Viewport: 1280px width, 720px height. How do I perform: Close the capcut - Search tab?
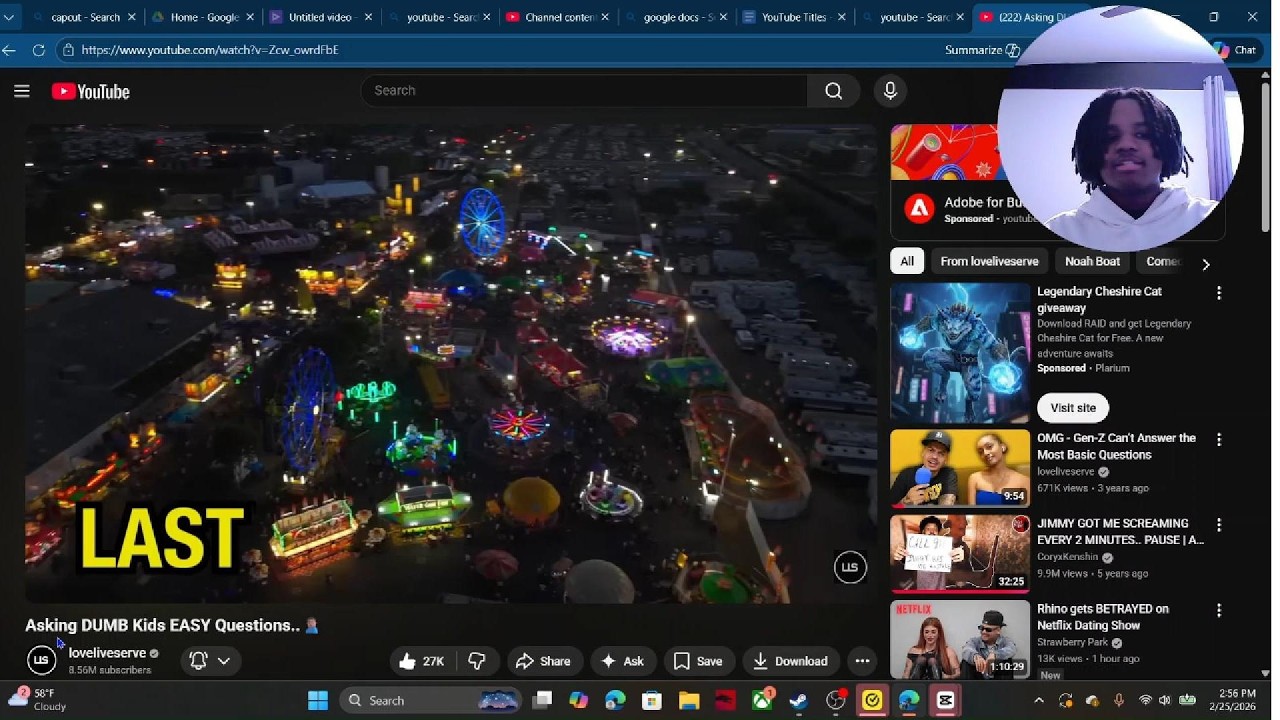pyautogui.click(x=131, y=17)
